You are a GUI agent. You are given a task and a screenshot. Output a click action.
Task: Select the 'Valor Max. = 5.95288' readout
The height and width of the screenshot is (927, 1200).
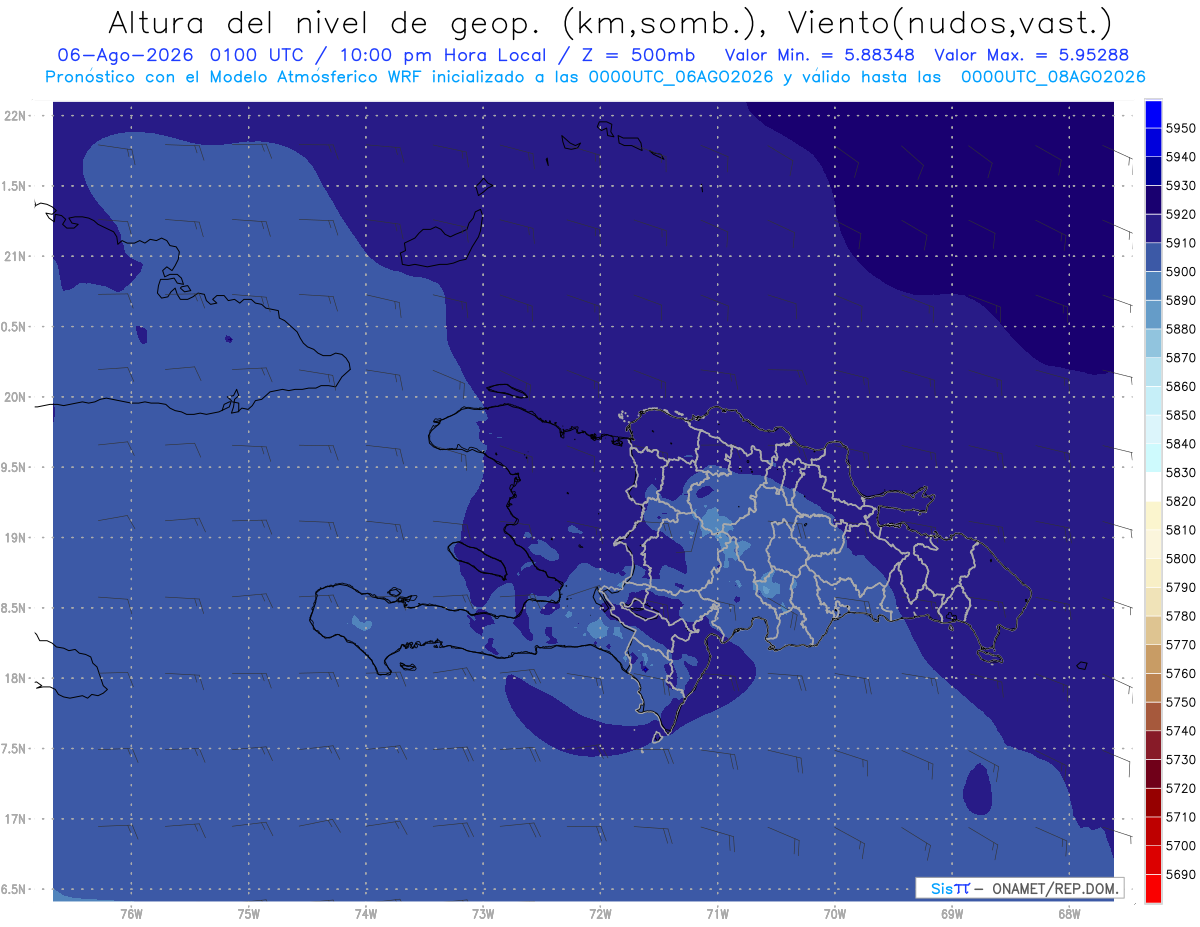point(1031,55)
